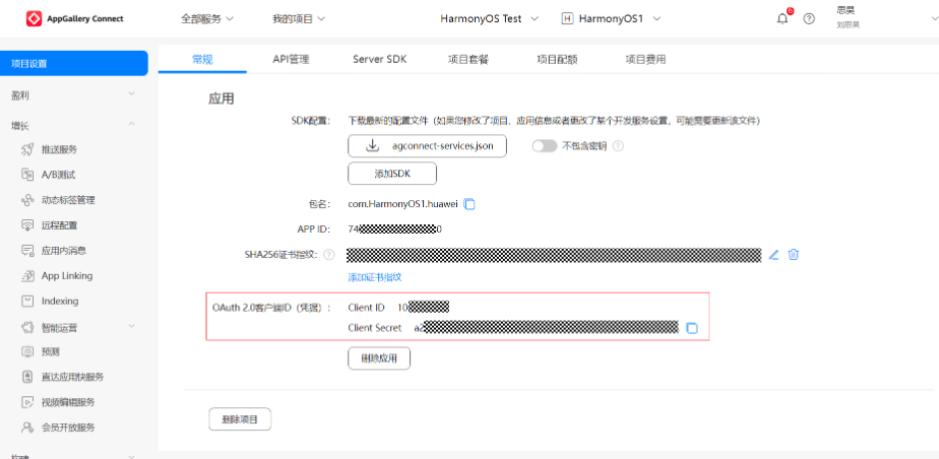This screenshot has height=459, width=939.
Task: Open the 全部服务 dropdown
Action: pos(207,19)
